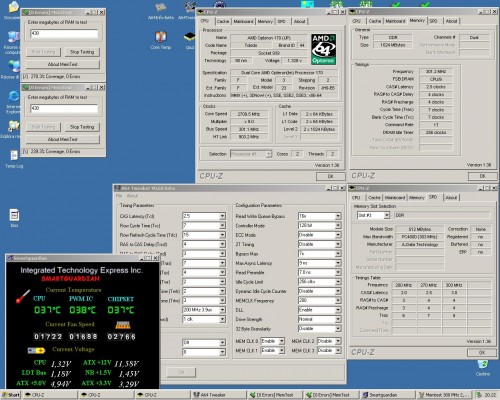Open the Documenti folder desktop icon

tap(13, 7)
